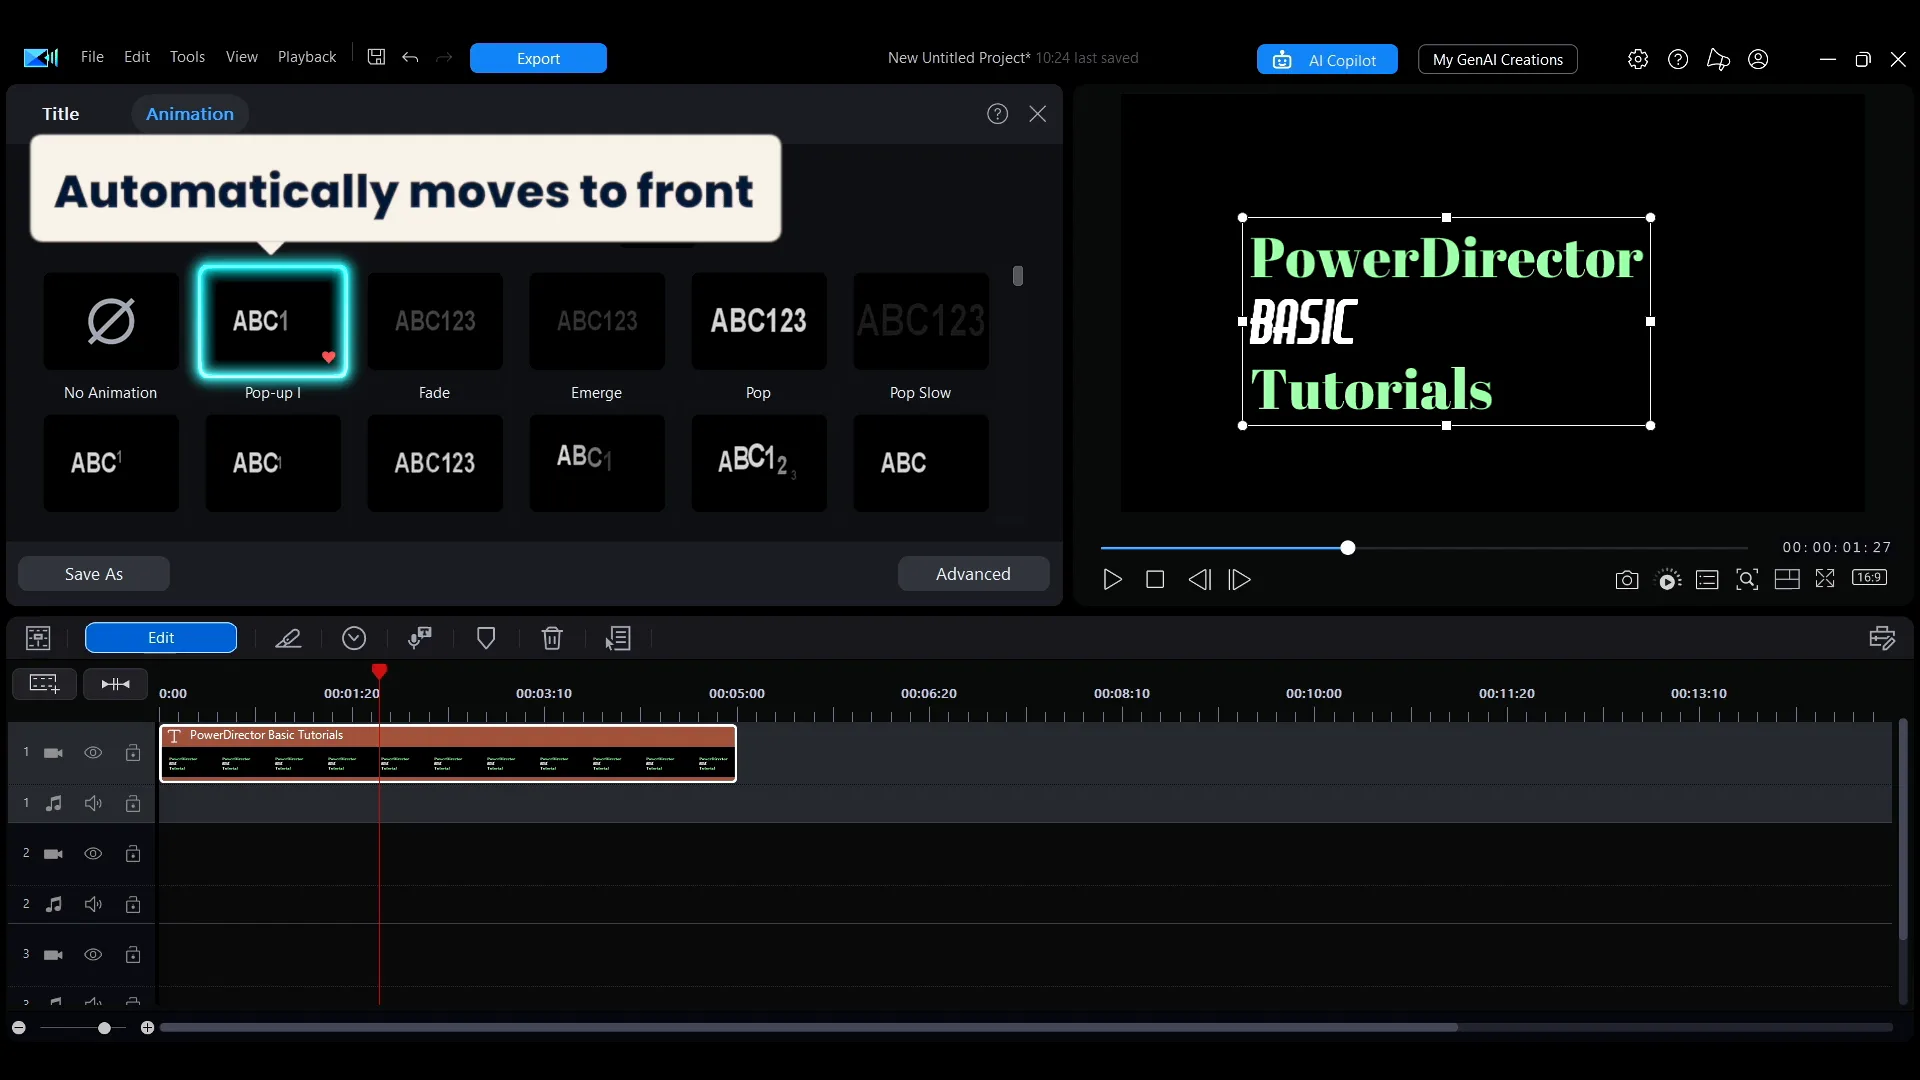Image resolution: width=1920 pixels, height=1080 pixels.
Task: Select the PowerDirector Basic Tutorials title clip
Action: pyautogui.click(x=448, y=753)
